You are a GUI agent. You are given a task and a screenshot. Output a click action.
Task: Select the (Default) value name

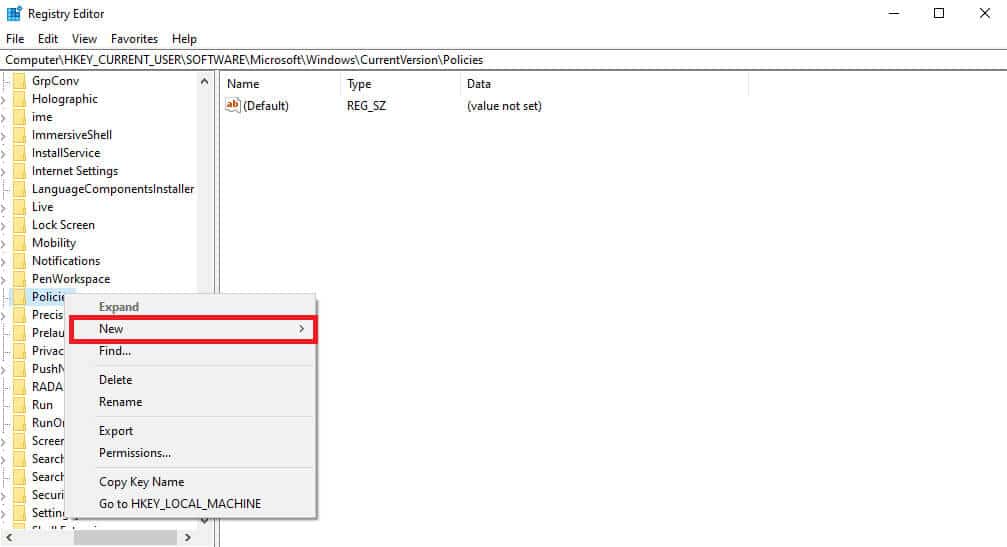coord(266,106)
